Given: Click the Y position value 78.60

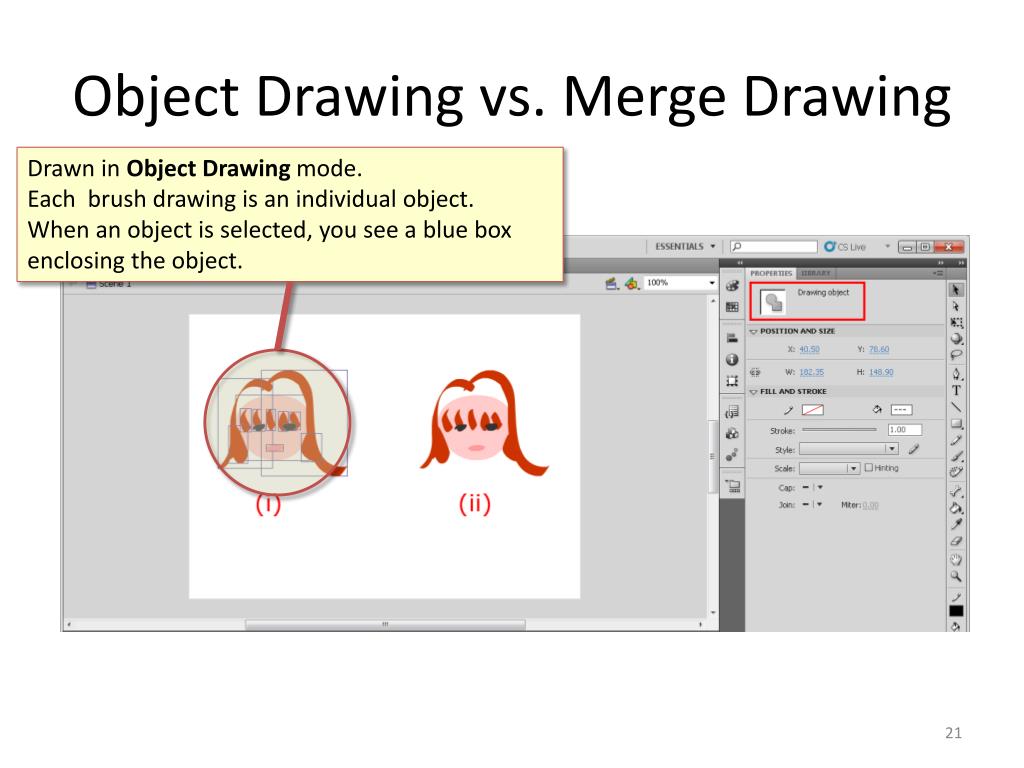Looking at the screenshot, I should tap(879, 349).
